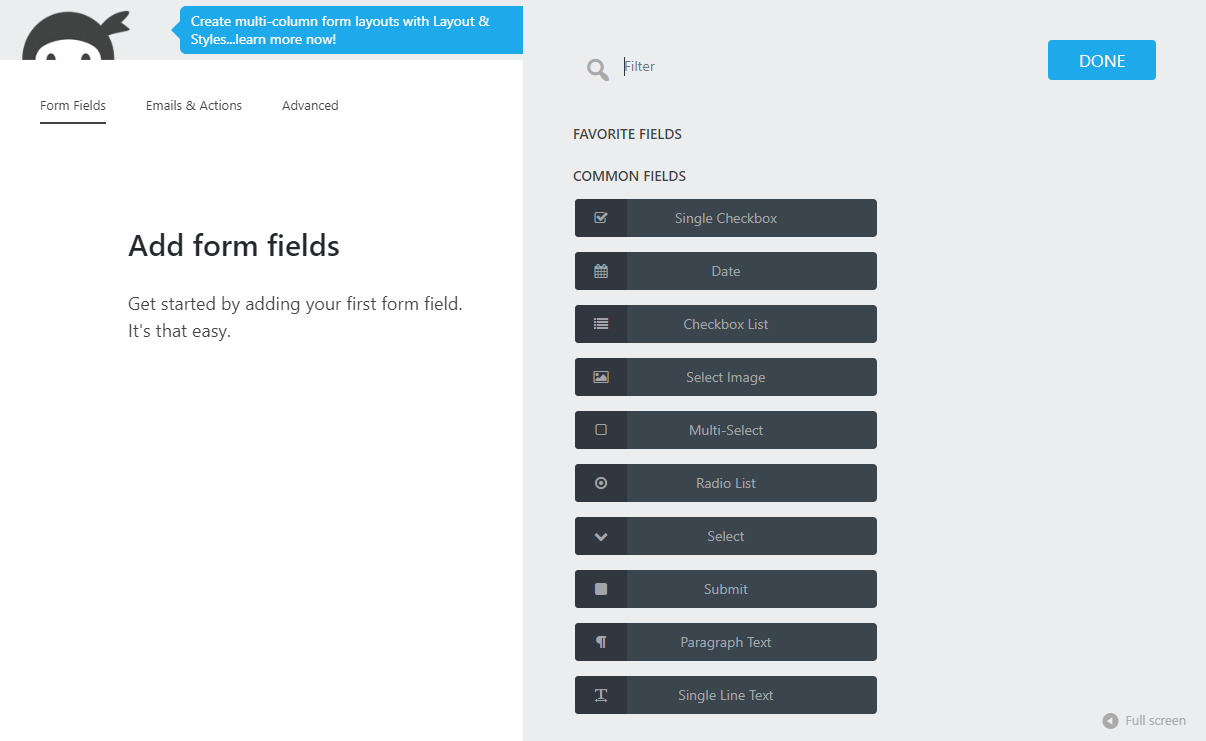Image resolution: width=1206 pixels, height=741 pixels.
Task: Switch to the Emails & Actions tab
Action: tap(193, 105)
